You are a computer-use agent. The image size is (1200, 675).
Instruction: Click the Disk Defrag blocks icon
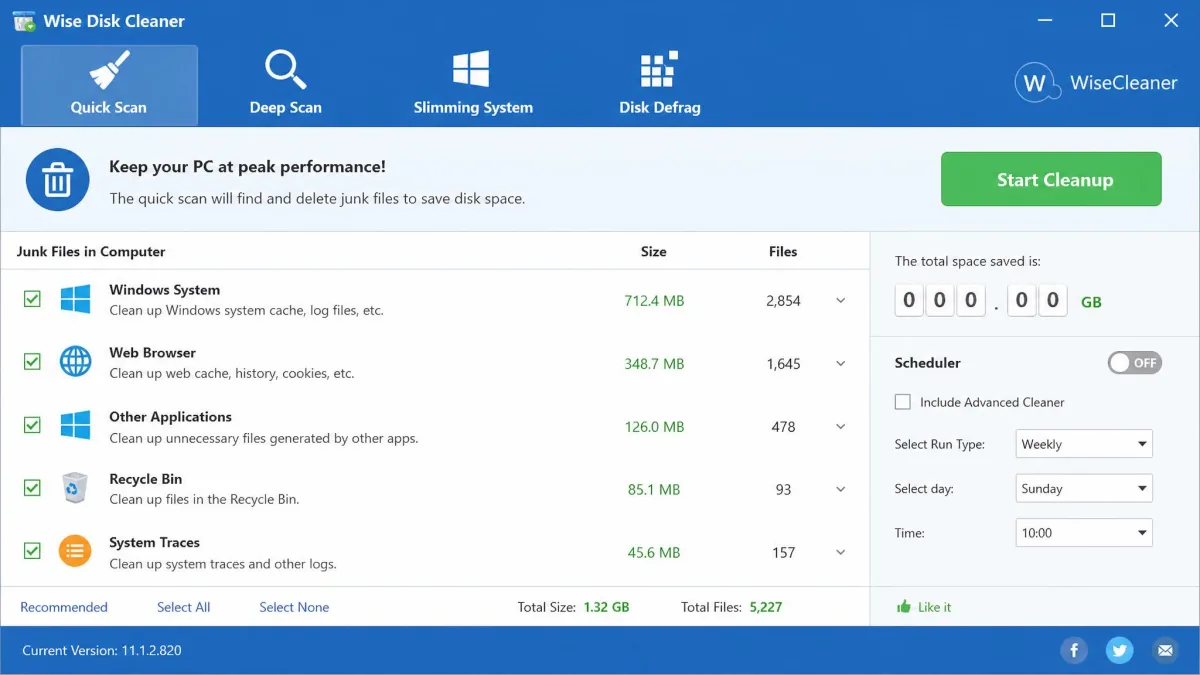click(x=659, y=70)
